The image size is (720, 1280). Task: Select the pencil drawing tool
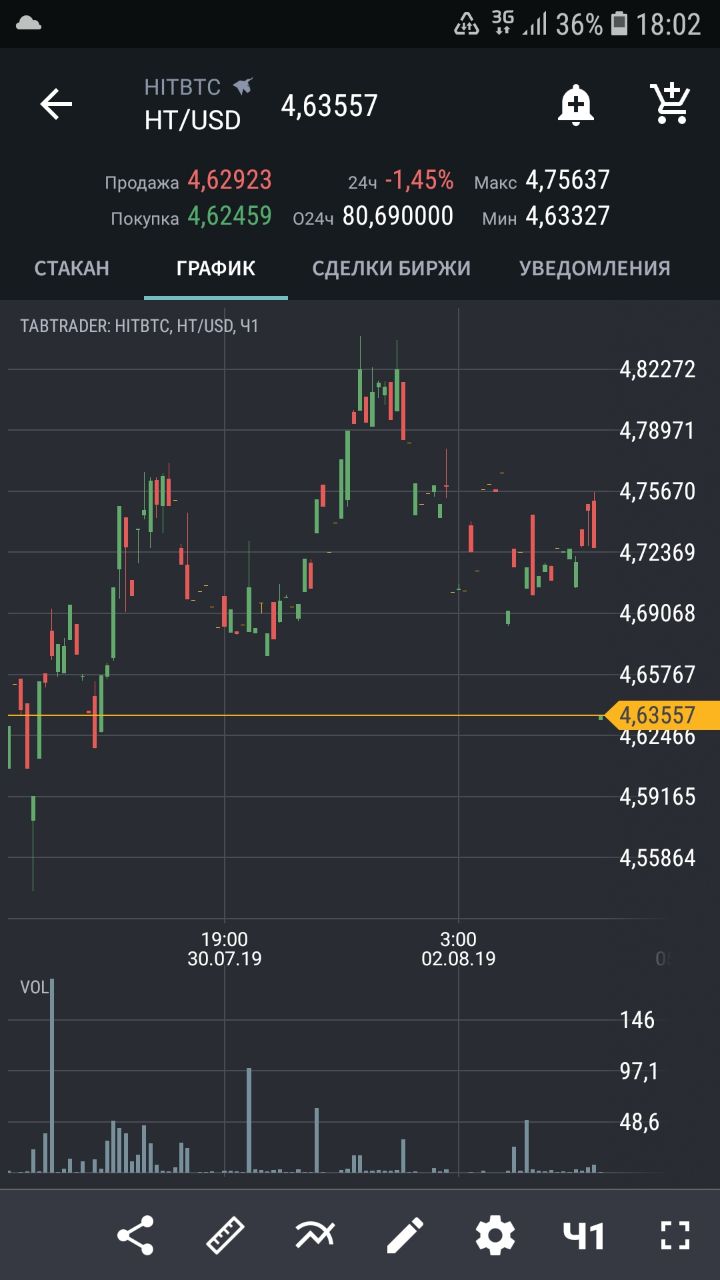(x=405, y=1236)
